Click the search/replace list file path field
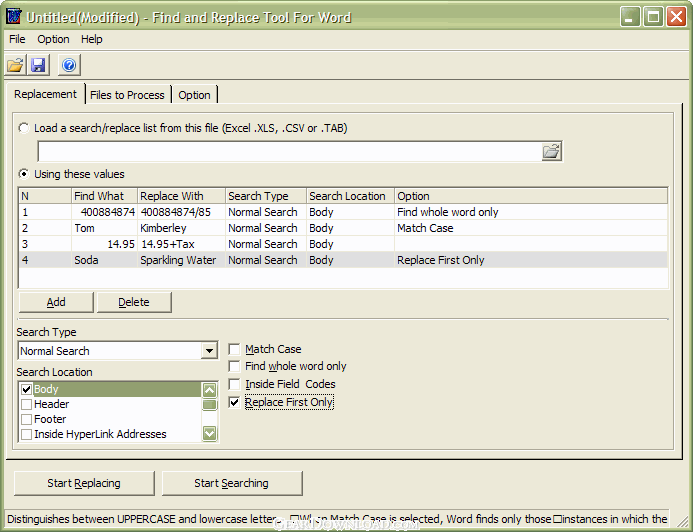This screenshot has width=693, height=532. coord(289,152)
